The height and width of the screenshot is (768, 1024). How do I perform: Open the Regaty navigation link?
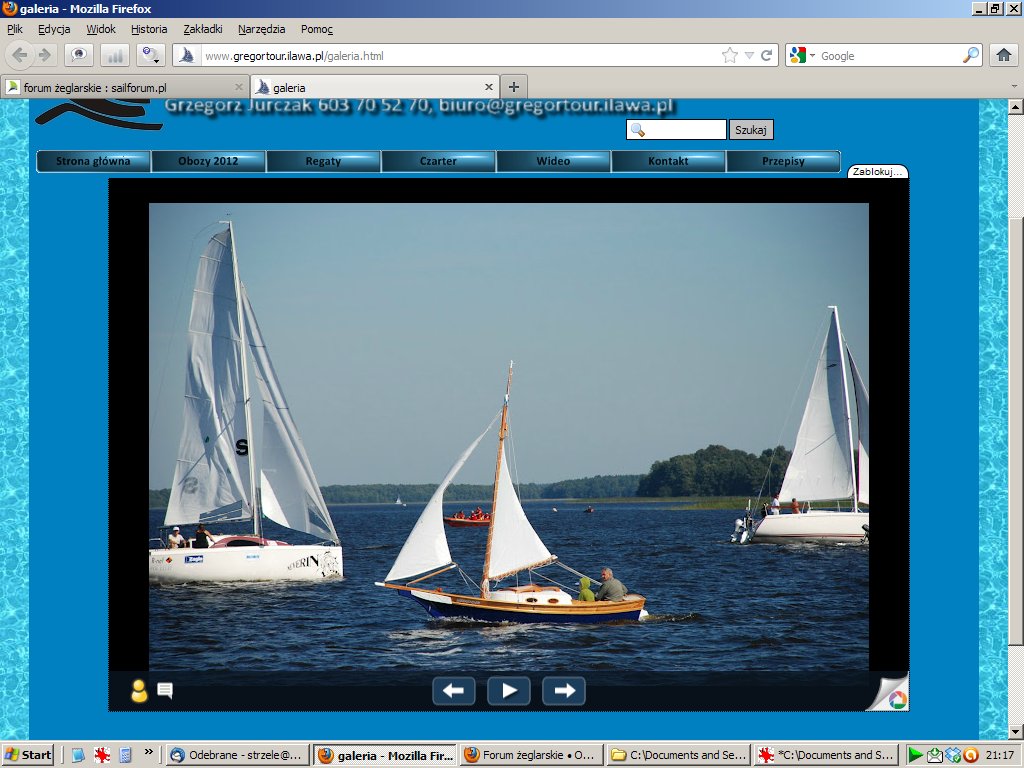323,161
